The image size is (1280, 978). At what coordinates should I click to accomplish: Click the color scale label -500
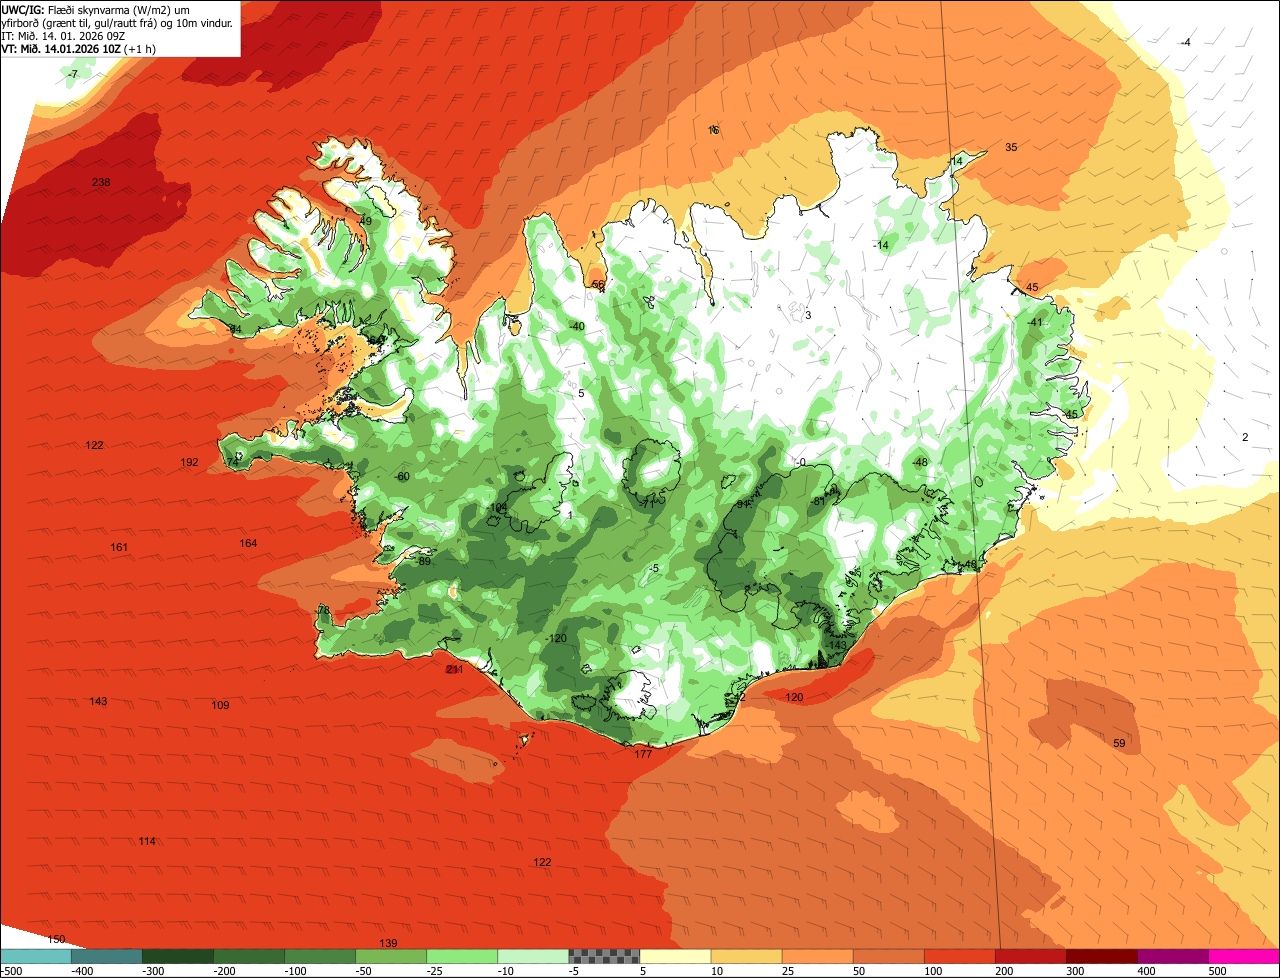[12, 971]
